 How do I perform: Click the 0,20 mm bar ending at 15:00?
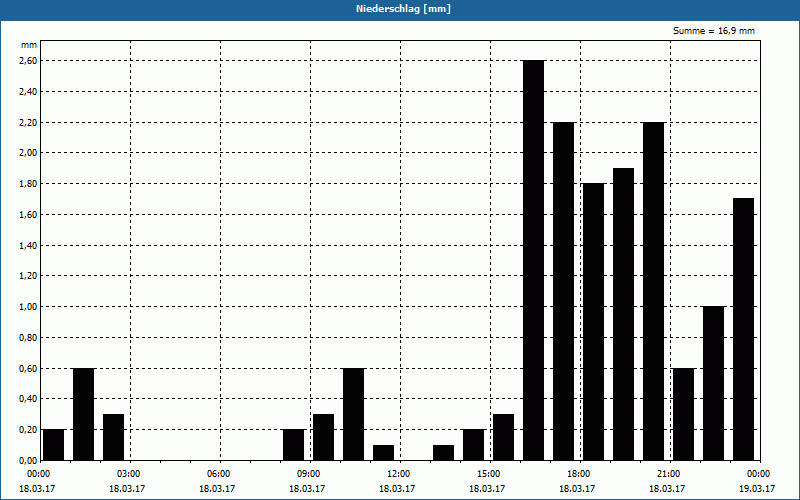(x=473, y=445)
